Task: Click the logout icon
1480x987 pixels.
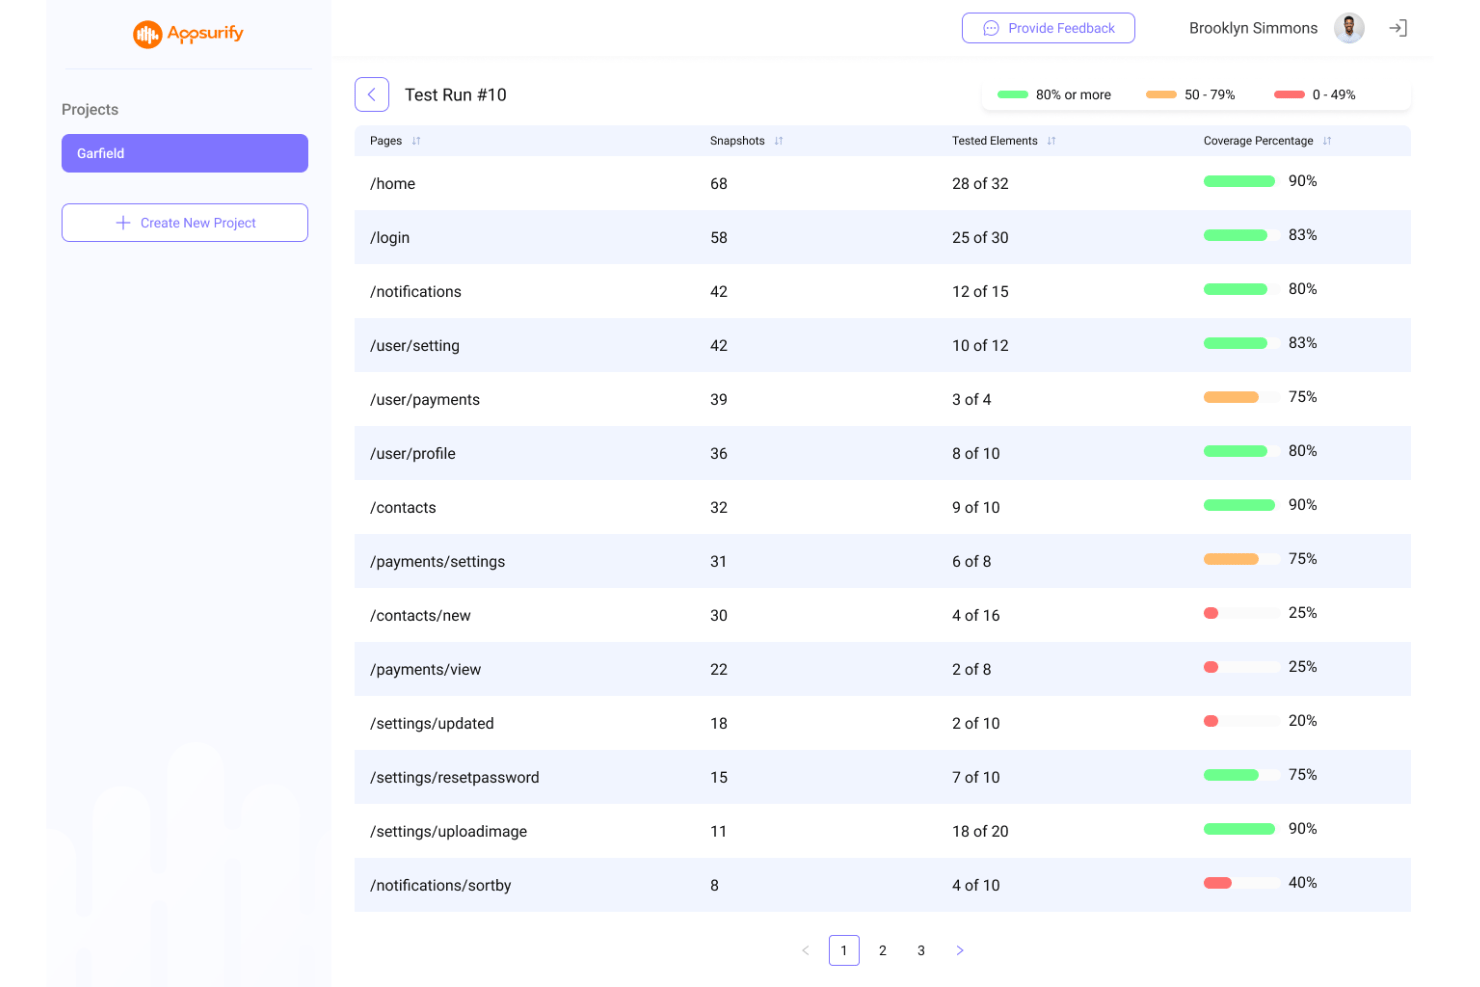Action: [x=1398, y=28]
